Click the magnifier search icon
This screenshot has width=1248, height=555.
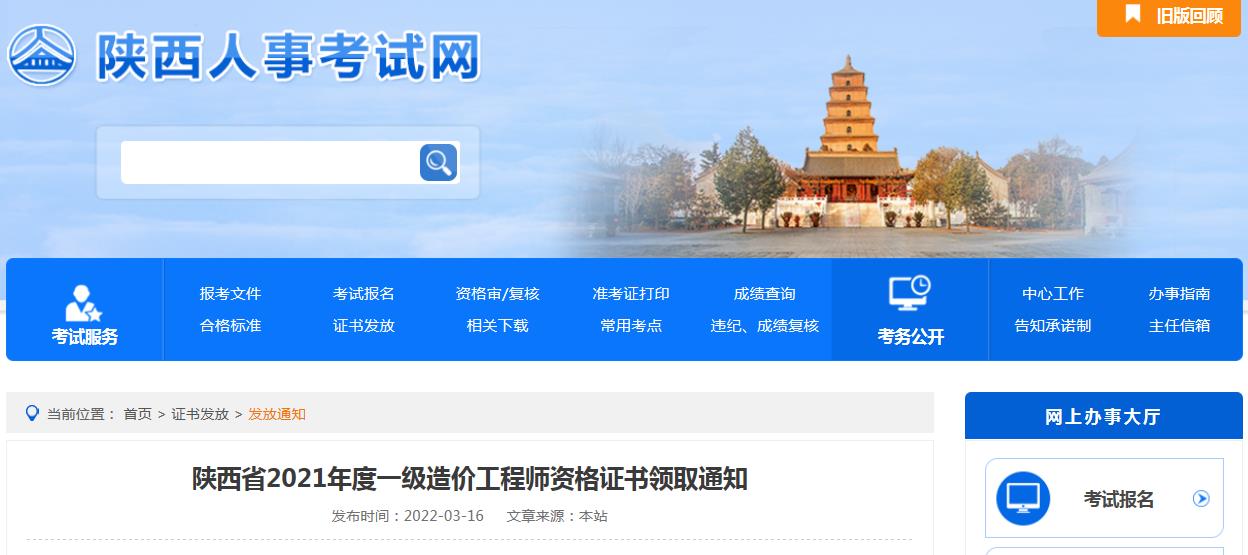[438, 162]
